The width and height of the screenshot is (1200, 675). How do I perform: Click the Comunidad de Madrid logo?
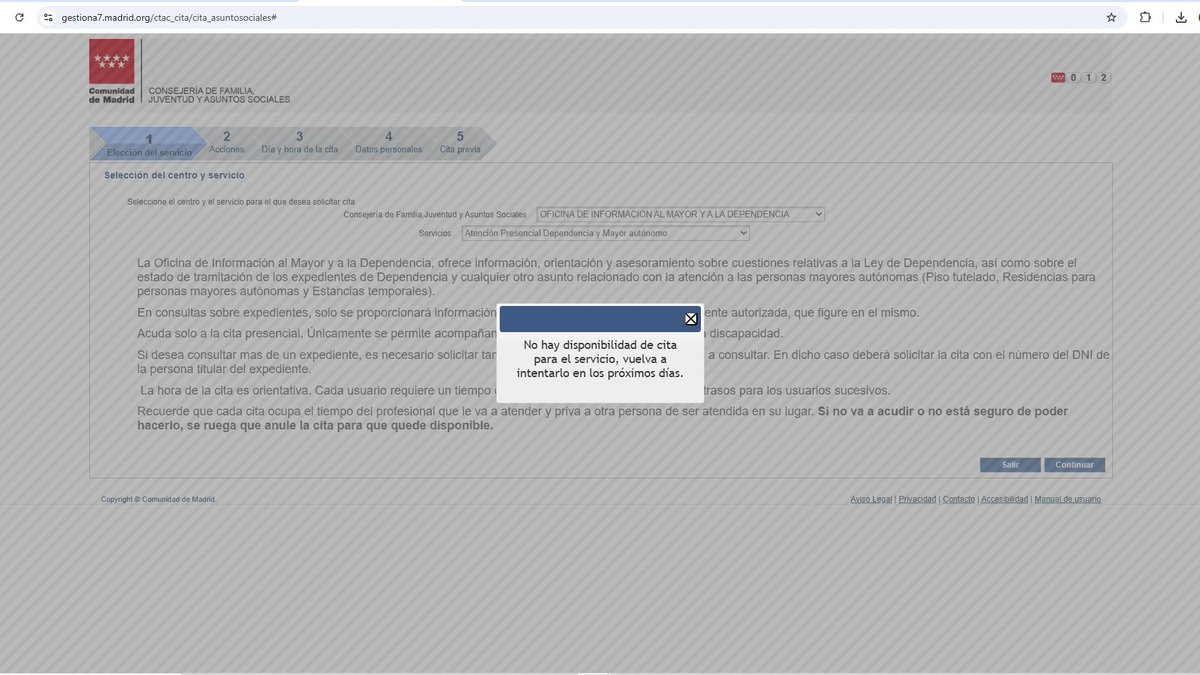tap(112, 72)
